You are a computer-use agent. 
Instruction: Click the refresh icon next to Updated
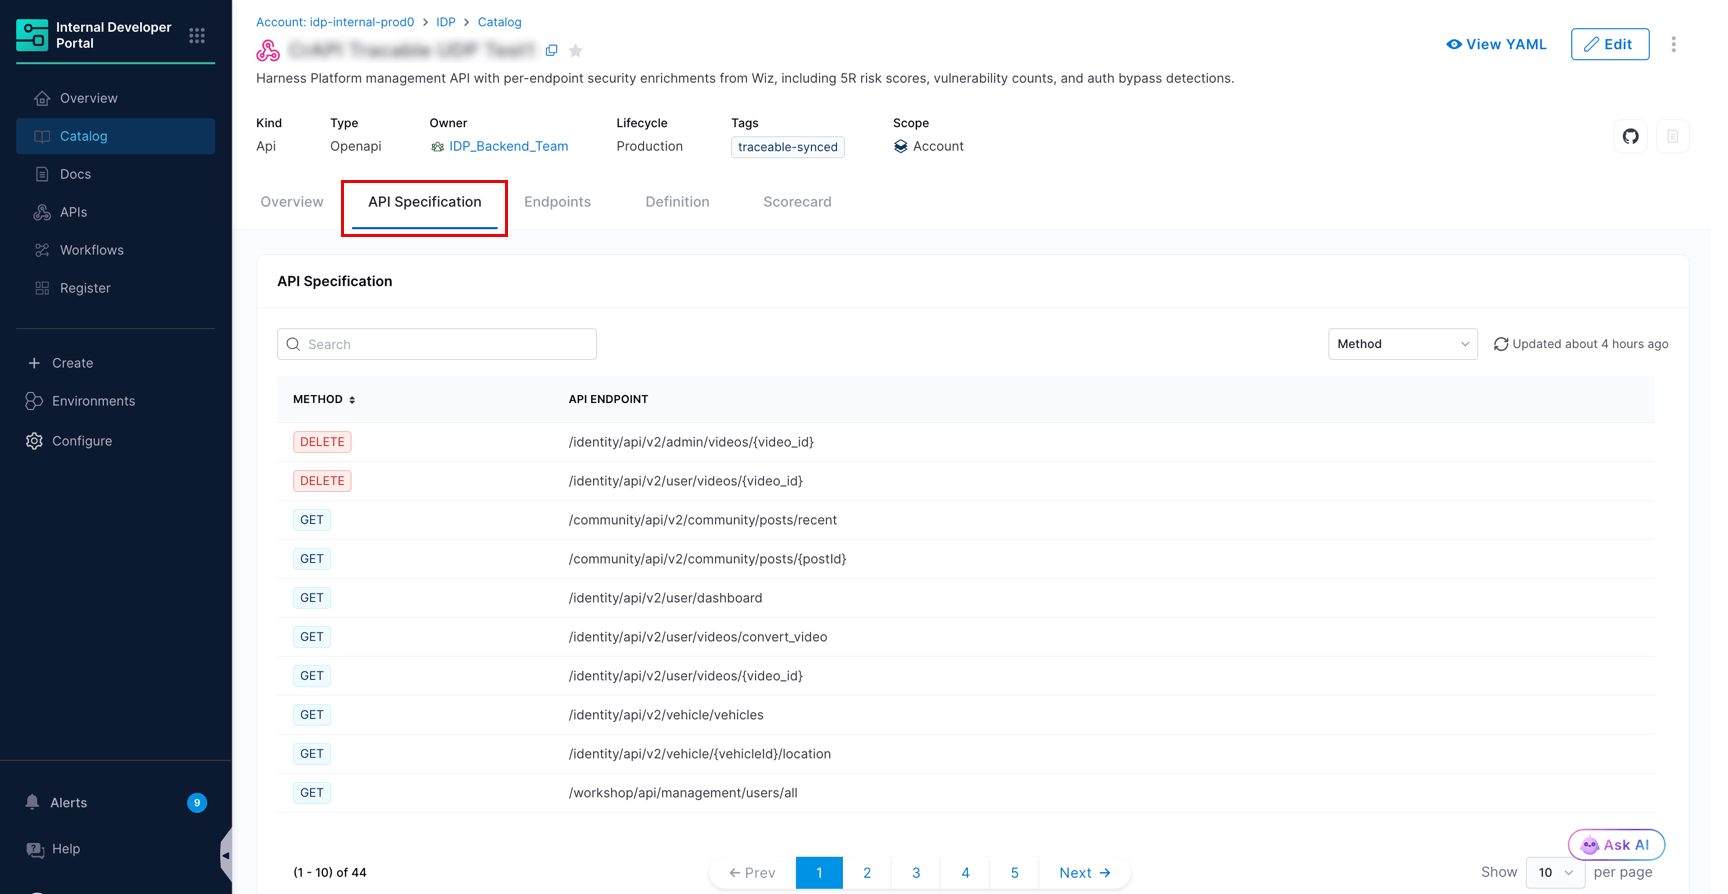[1501, 344]
